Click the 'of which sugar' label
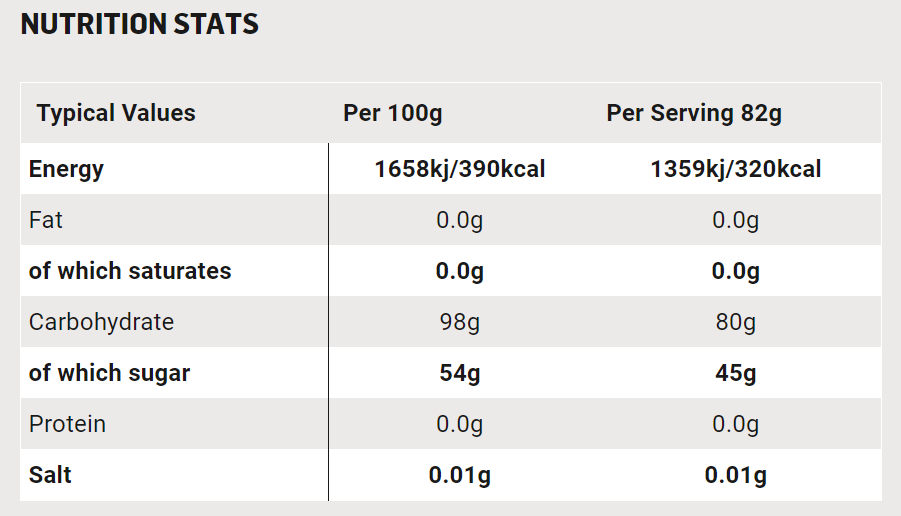The width and height of the screenshot is (901, 516). [x=109, y=374]
